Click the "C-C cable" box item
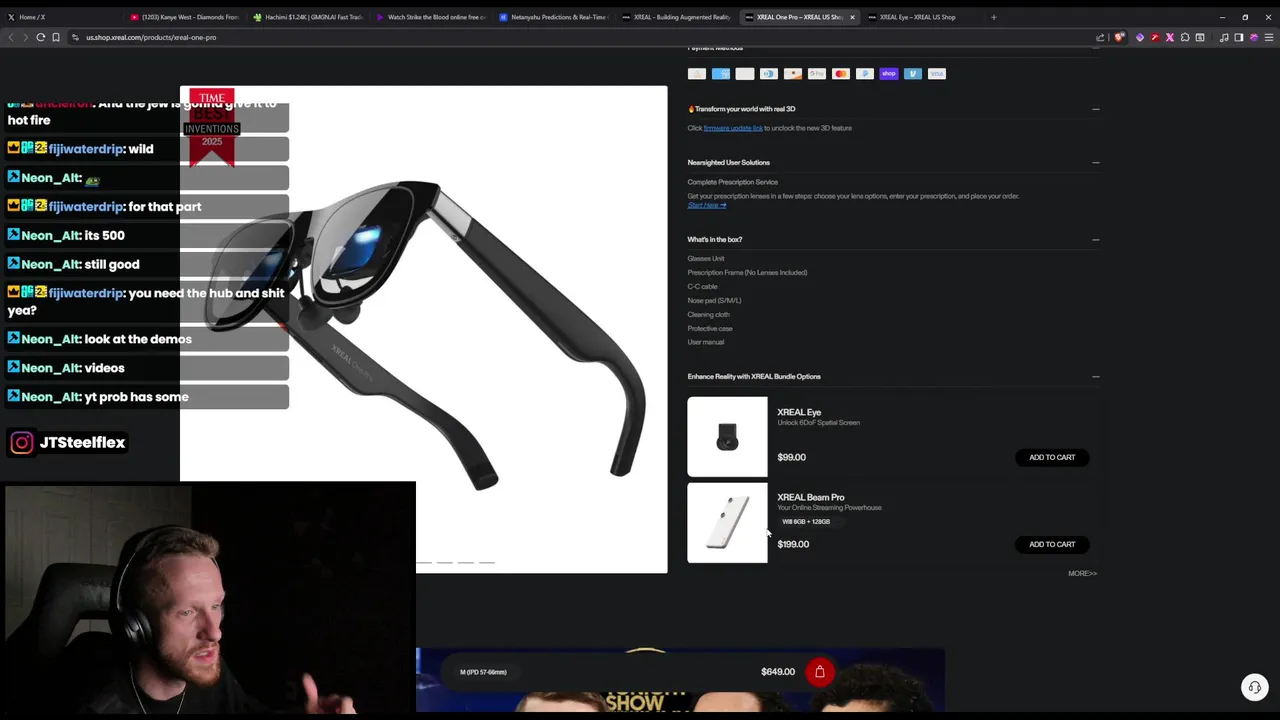 702,286
